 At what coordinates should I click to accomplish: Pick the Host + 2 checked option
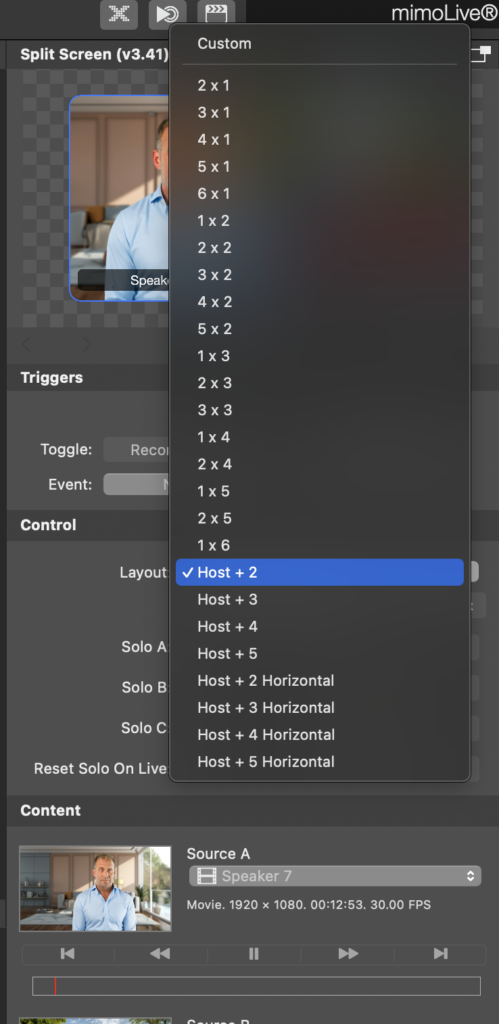point(320,572)
